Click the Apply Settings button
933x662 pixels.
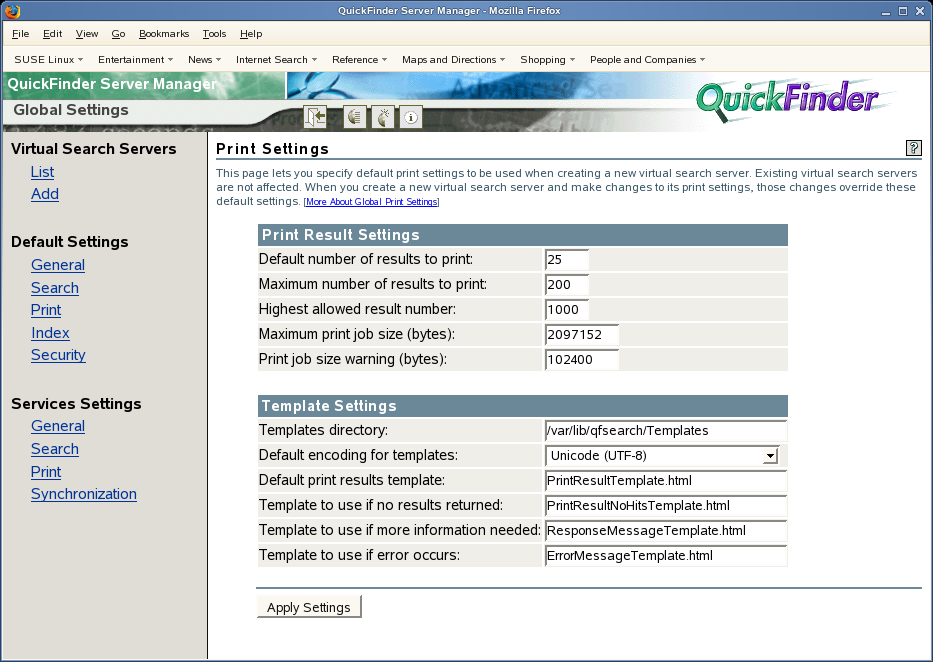tap(309, 607)
